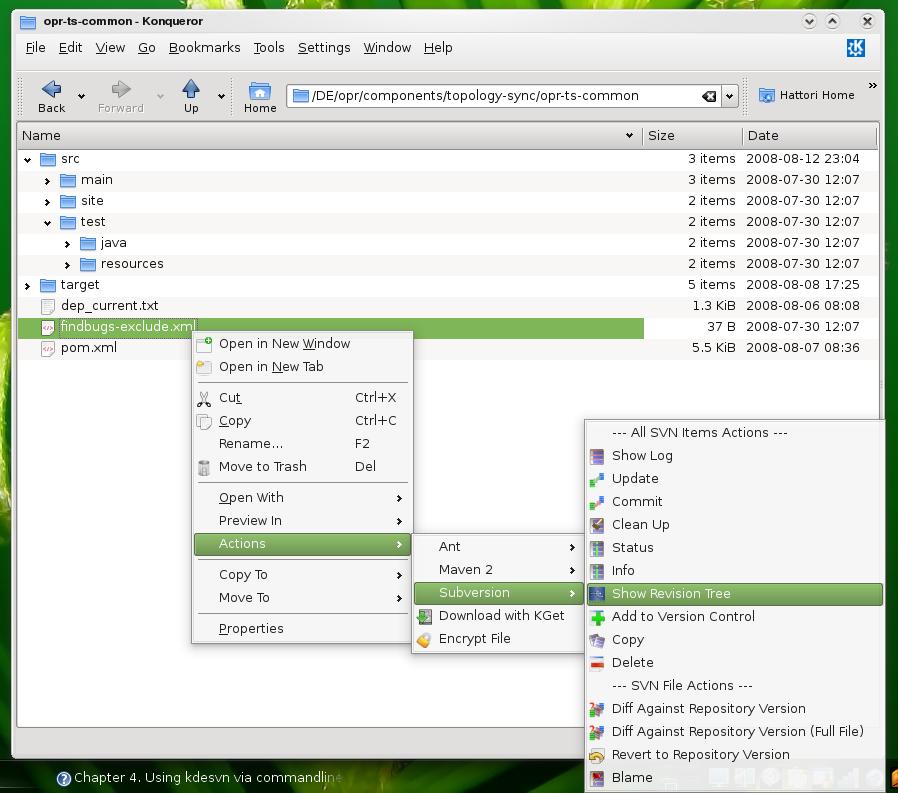Select Open in New Tab
This screenshot has width=898, height=793.
coord(302,366)
